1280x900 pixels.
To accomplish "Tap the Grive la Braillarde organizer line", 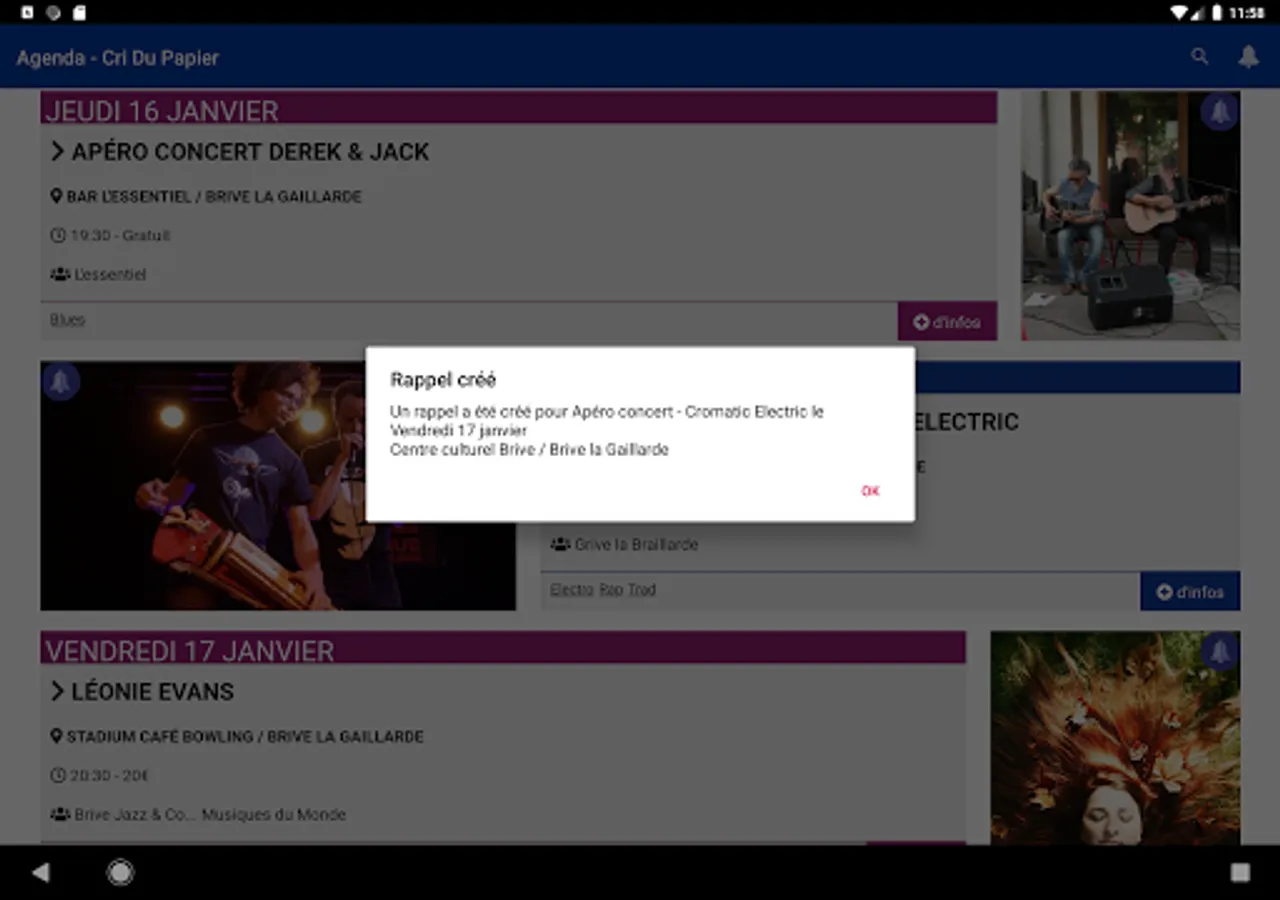I will coord(624,545).
